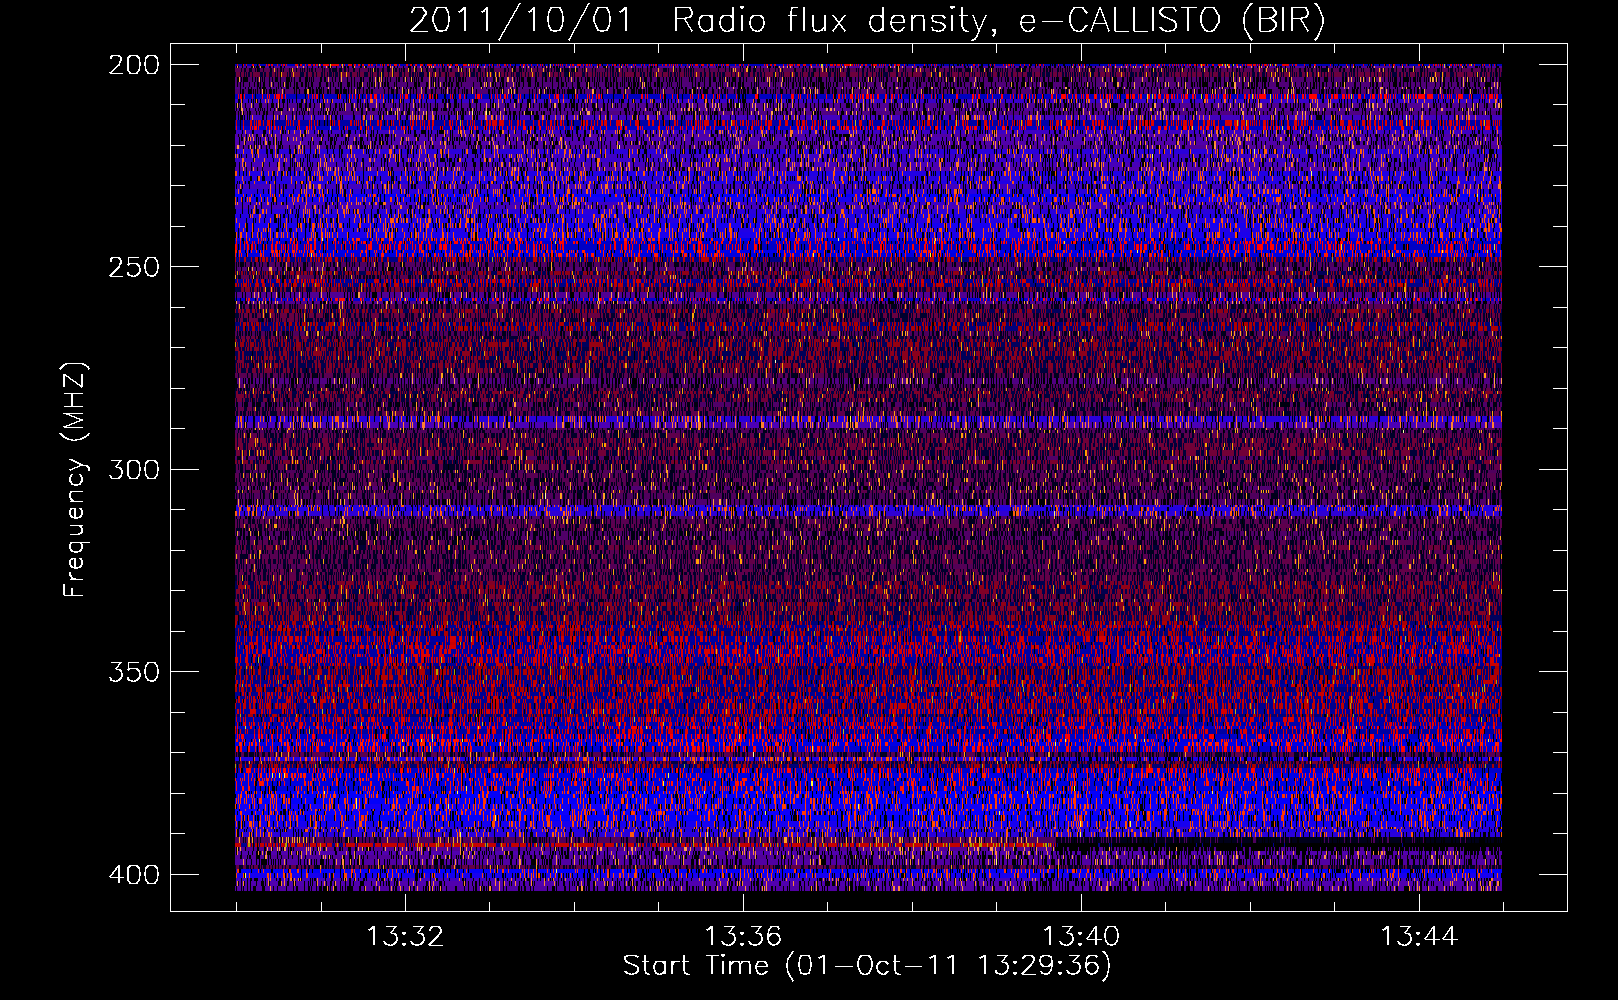Click the 350 frequency tick label
This screenshot has width=1618, height=1000.
coord(133,671)
